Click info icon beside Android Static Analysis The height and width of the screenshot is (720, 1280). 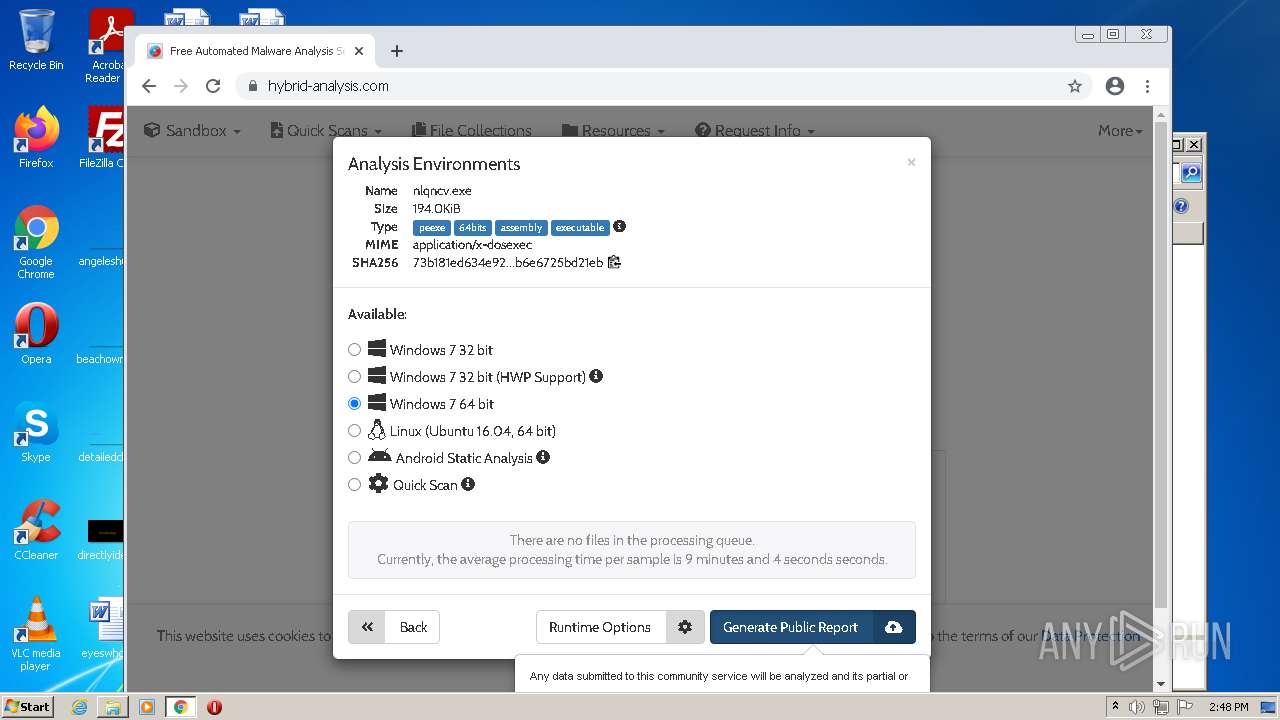[x=543, y=457]
